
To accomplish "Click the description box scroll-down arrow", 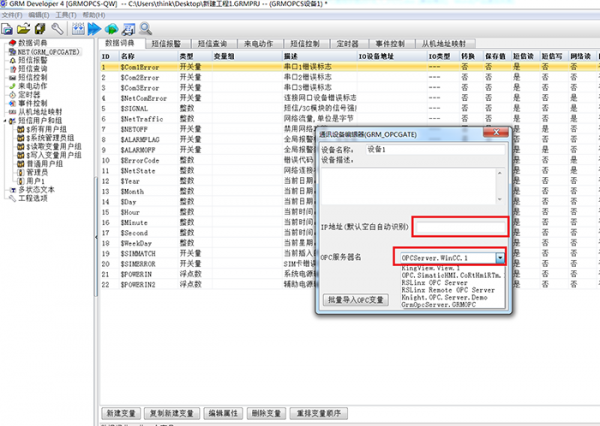I will point(499,199).
